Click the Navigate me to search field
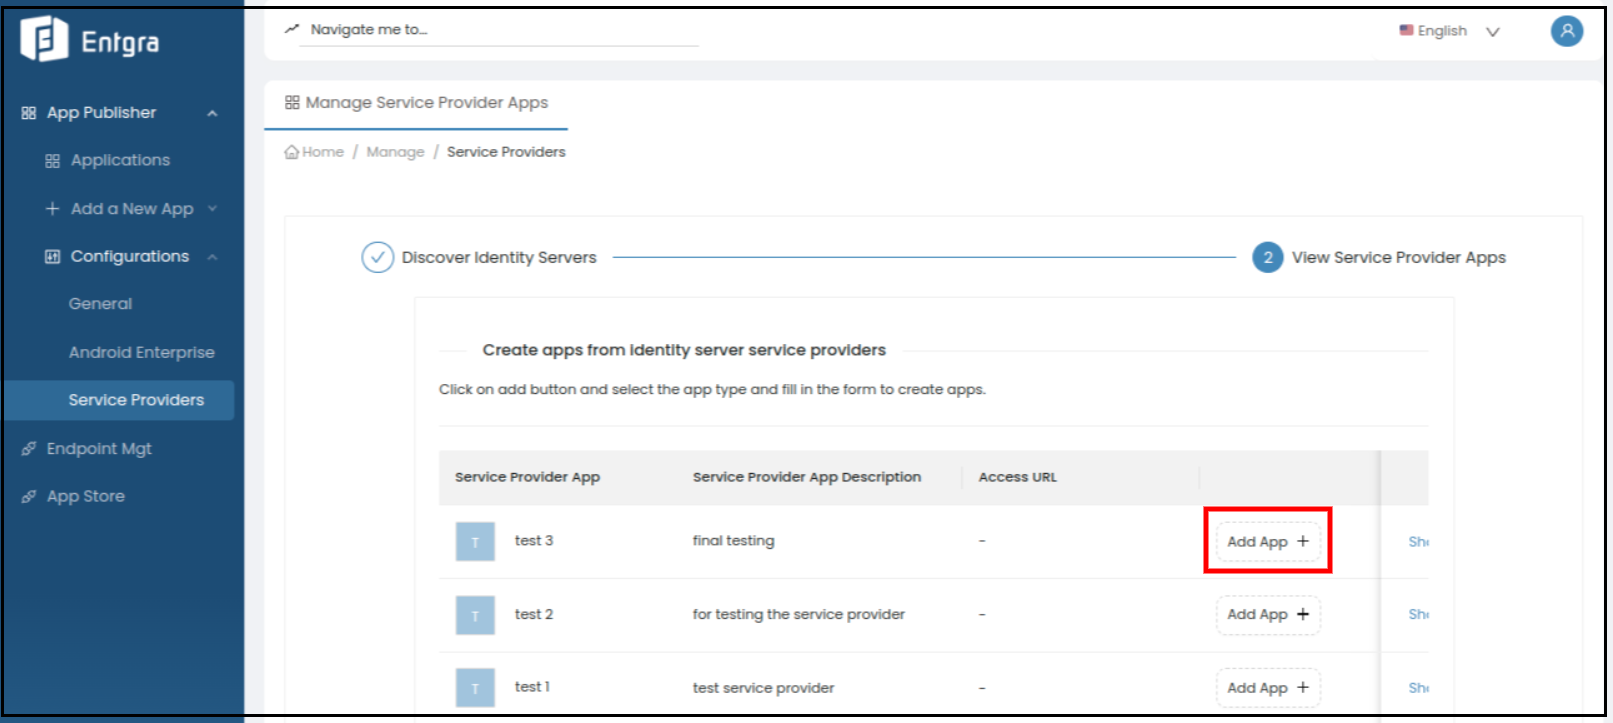This screenshot has width=1613, height=723. click(500, 30)
